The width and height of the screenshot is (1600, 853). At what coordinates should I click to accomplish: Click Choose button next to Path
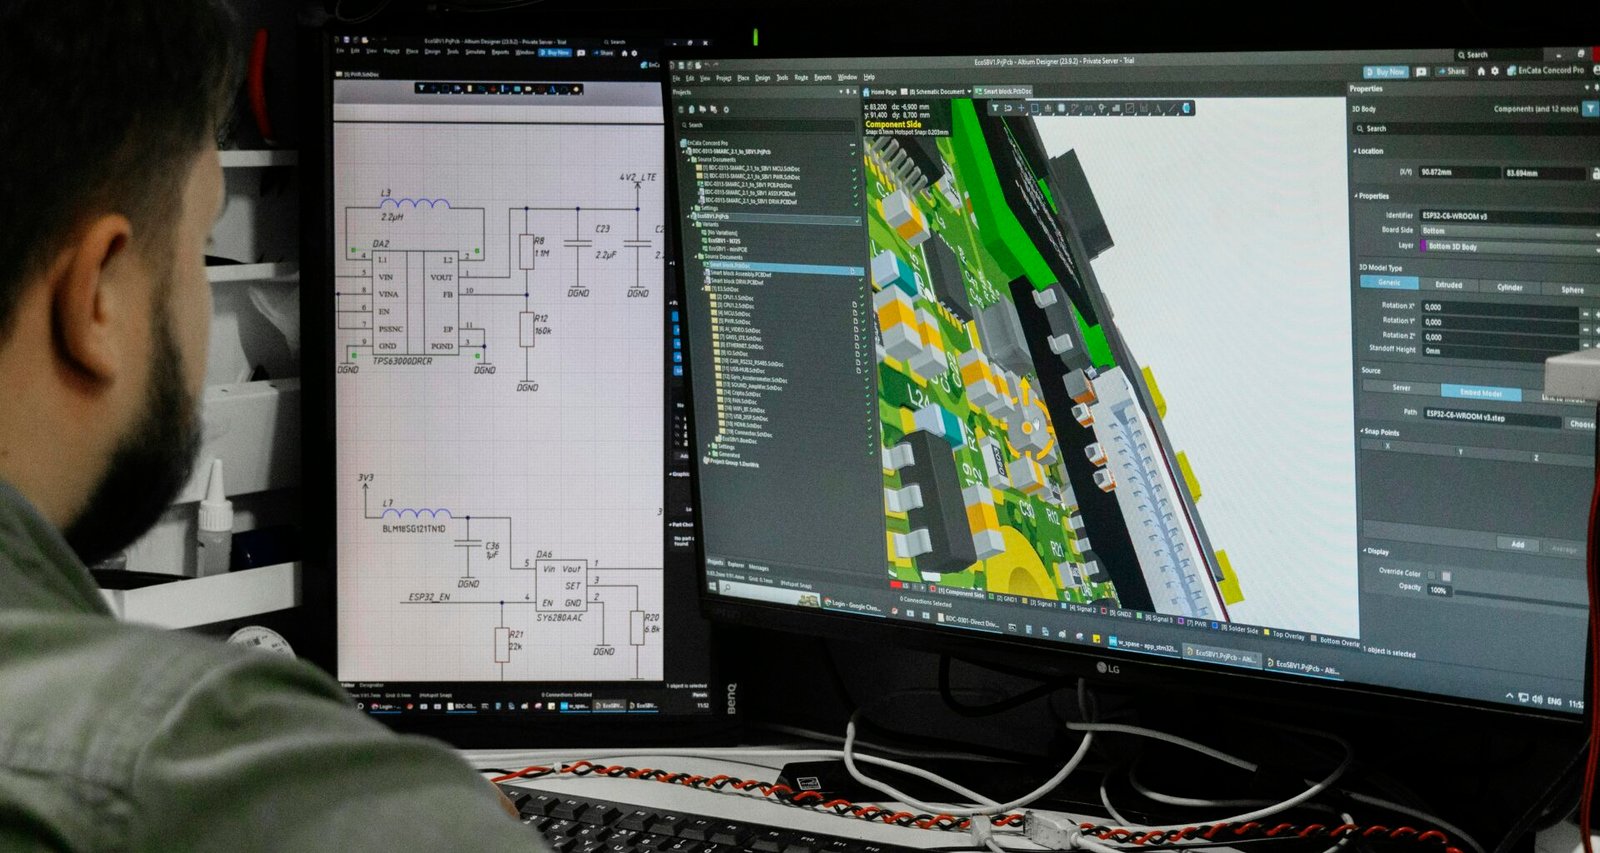coord(1582,424)
